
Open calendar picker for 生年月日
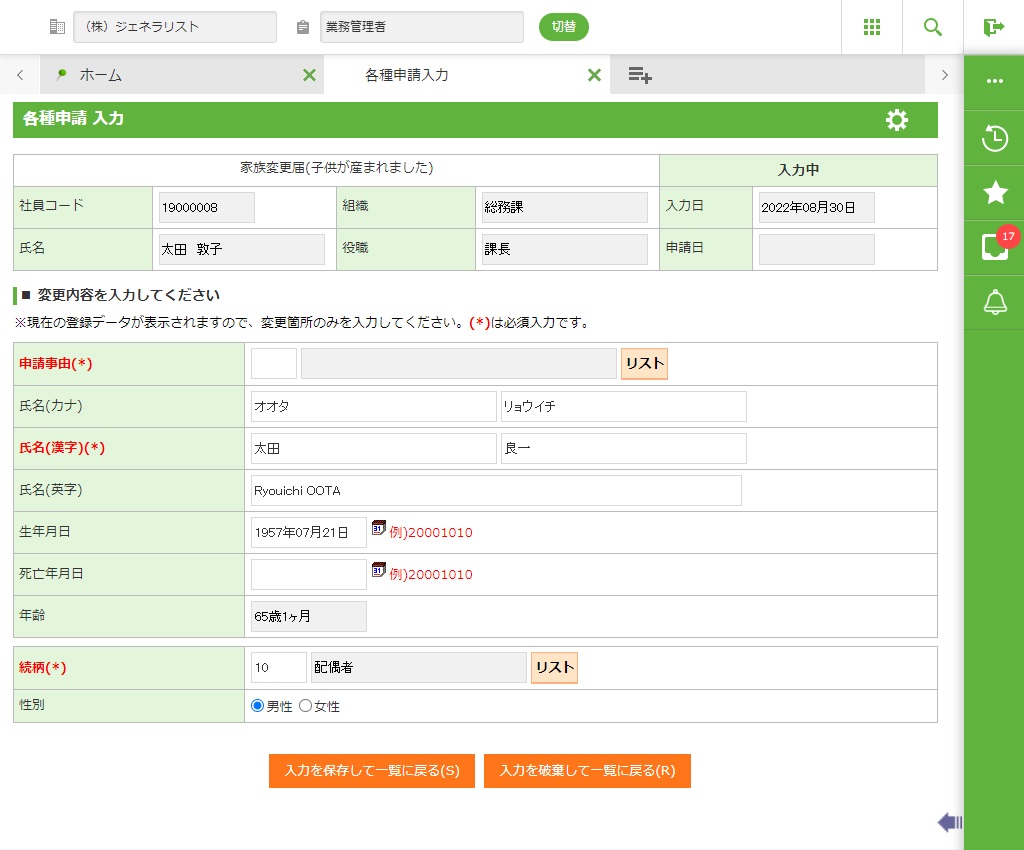click(x=378, y=528)
